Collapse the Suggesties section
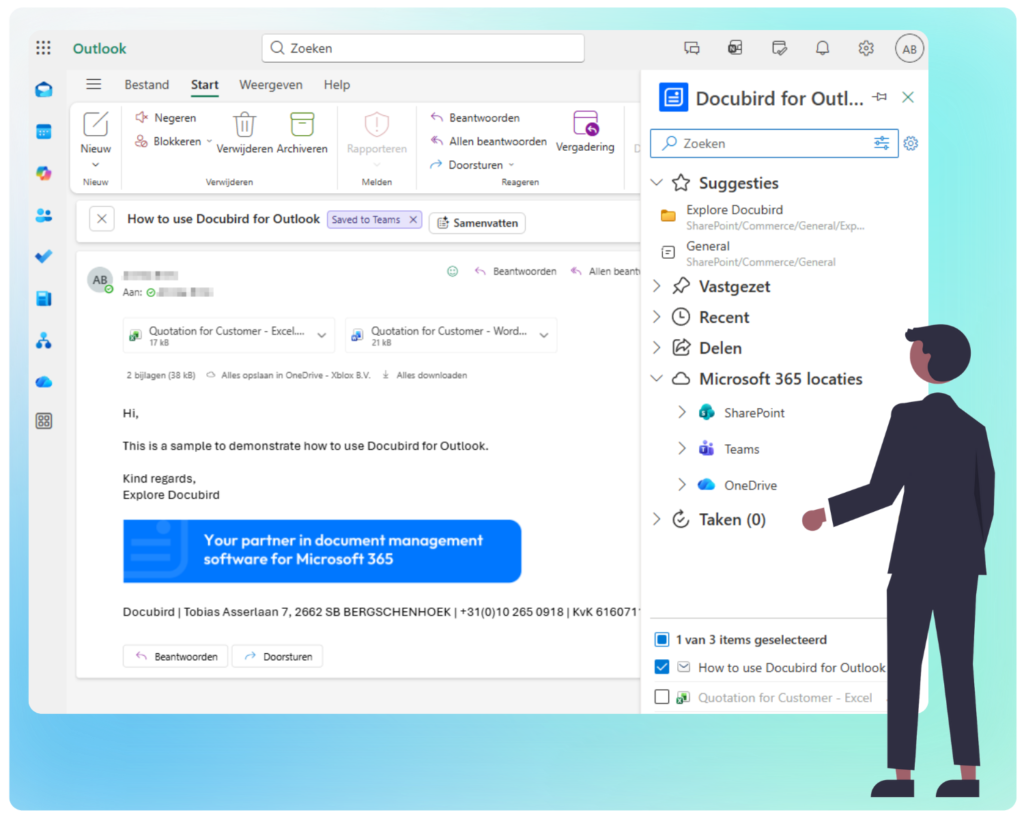 tap(657, 183)
